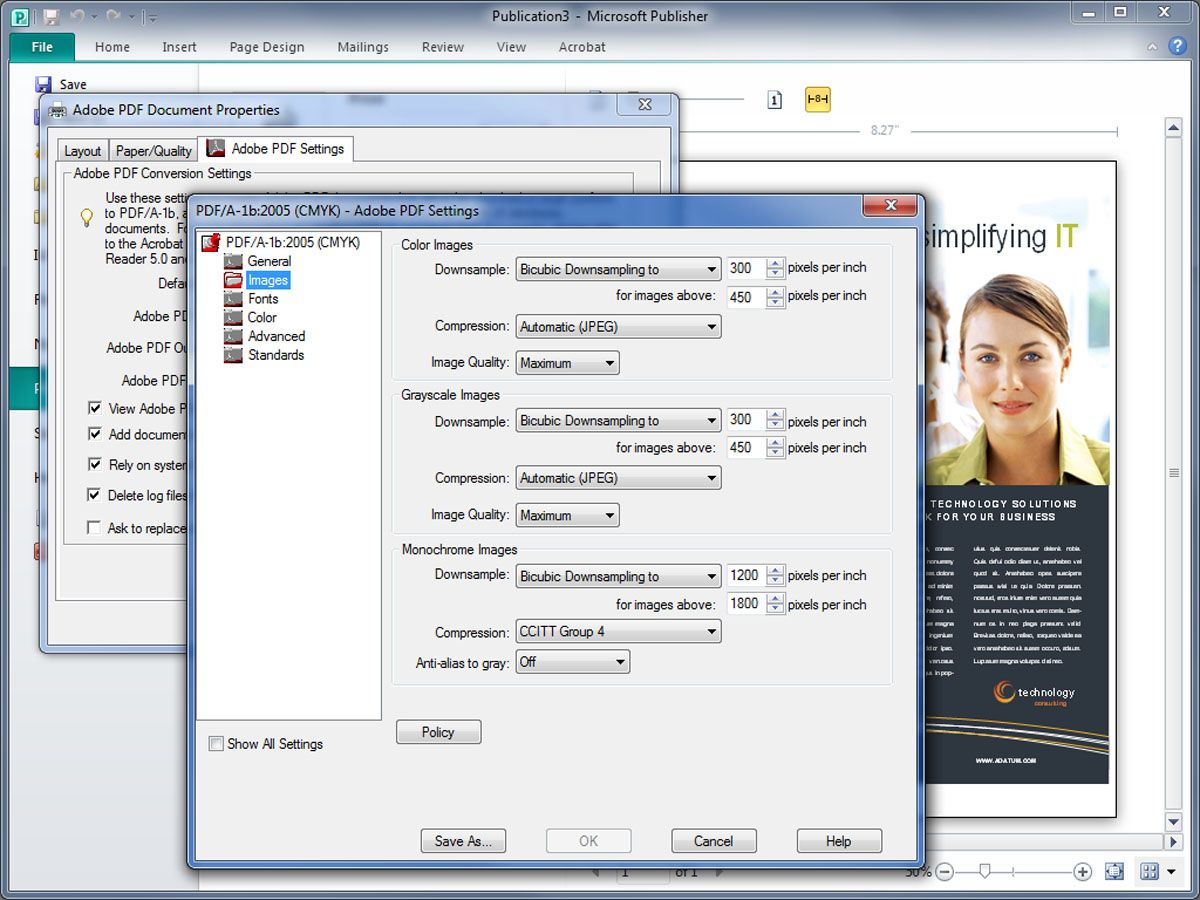This screenshot has width=1200, height=900.
Task: Switch to the Paper/Quality tab
Action: [x=154, y=151]
